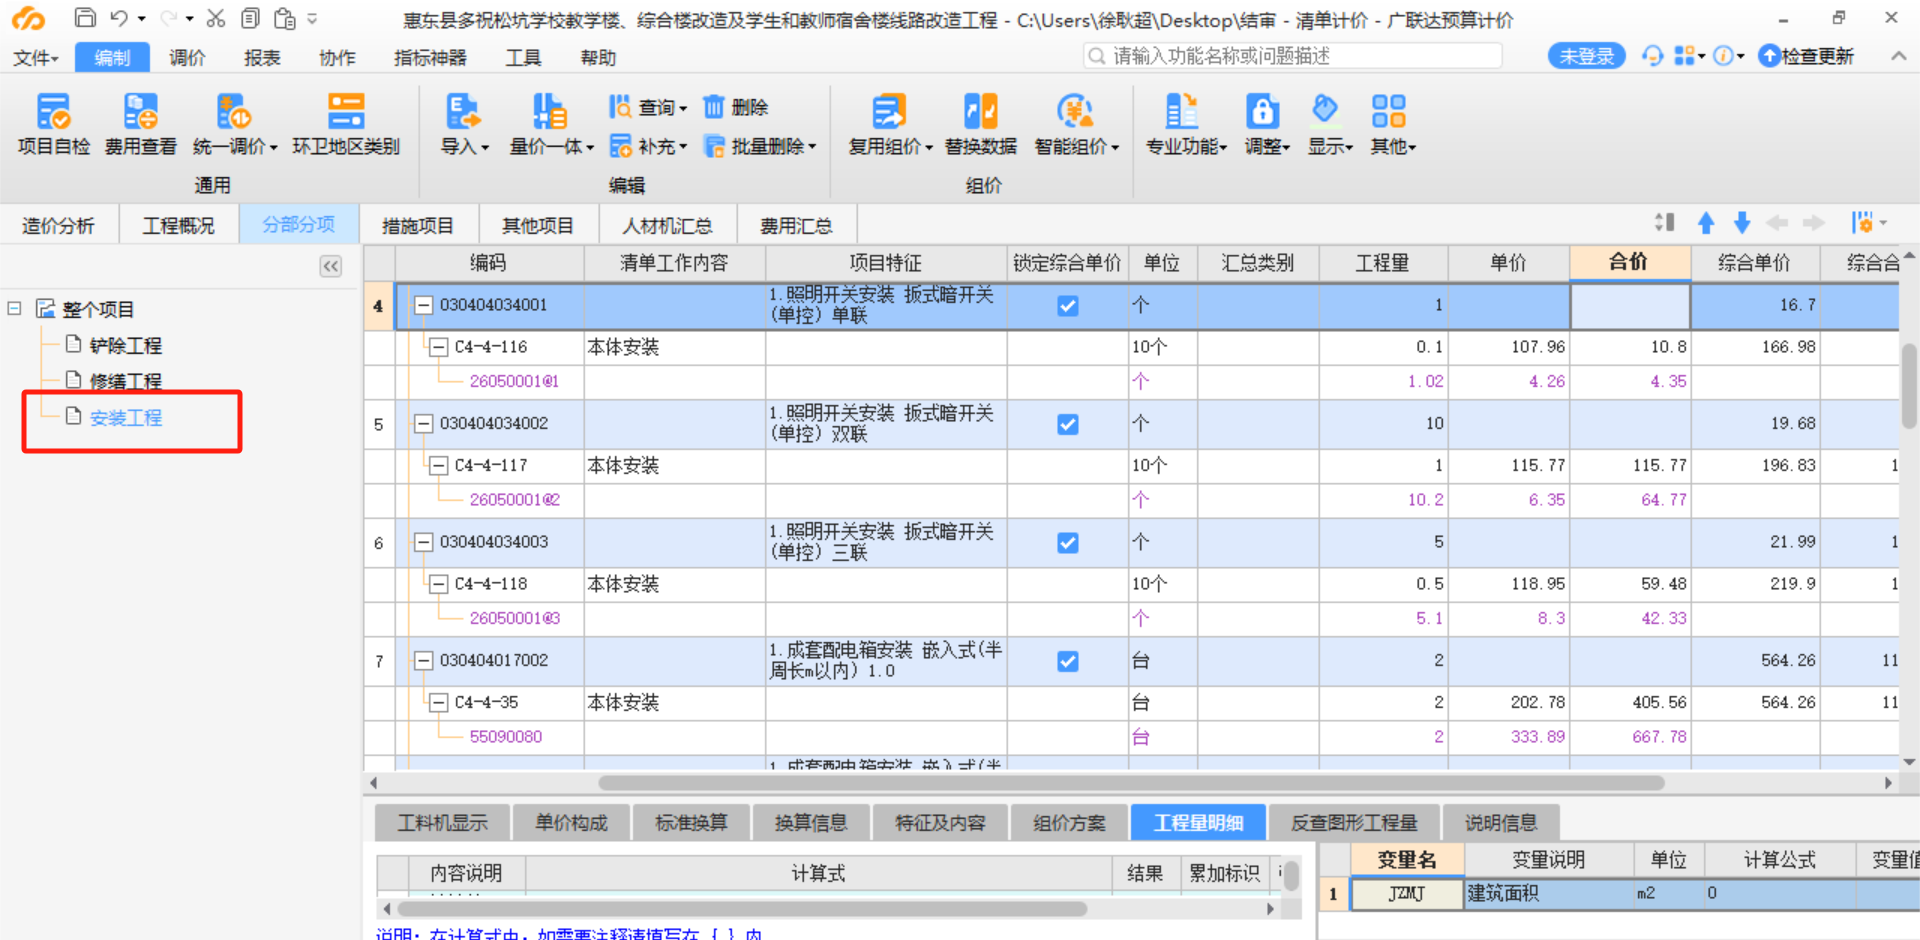The height and width of the screenshot is (940, 1920).
Task: Open the 文件 menu
Action: pos(35,58)
